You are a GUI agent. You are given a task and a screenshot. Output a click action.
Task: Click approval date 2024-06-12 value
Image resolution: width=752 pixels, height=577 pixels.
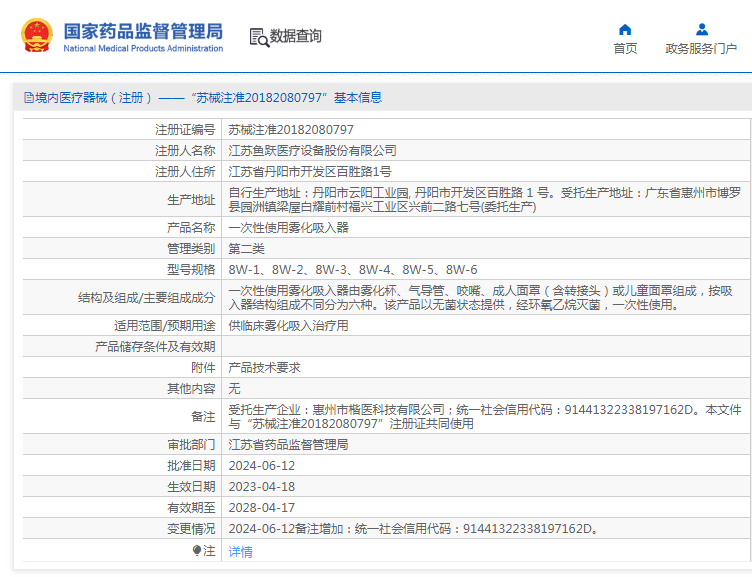(x=261, y=466)
